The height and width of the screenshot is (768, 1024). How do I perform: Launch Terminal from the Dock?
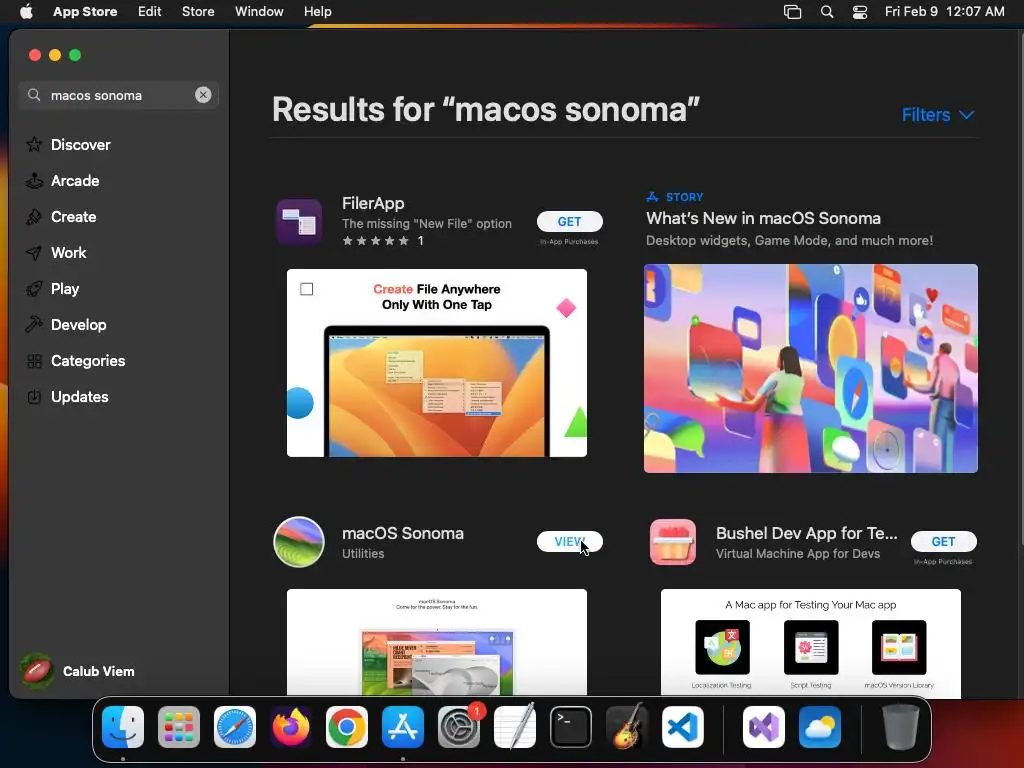click(571, 727)
